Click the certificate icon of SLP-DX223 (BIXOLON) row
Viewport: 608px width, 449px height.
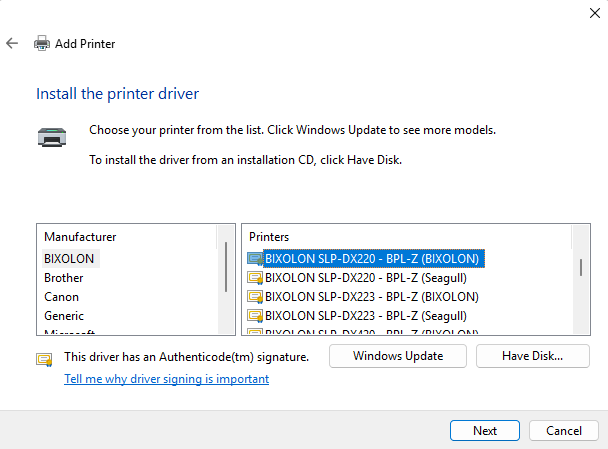click(255, 297)
